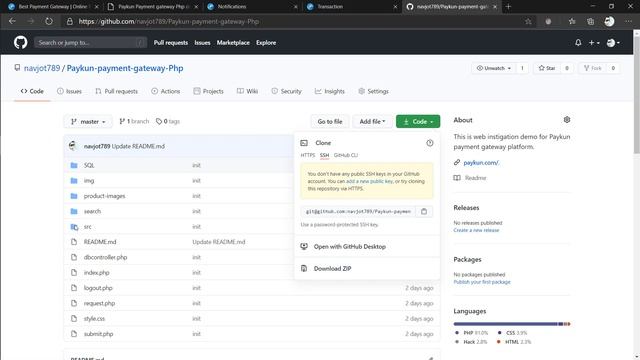Switch to the Transaction browser tab

352,7
